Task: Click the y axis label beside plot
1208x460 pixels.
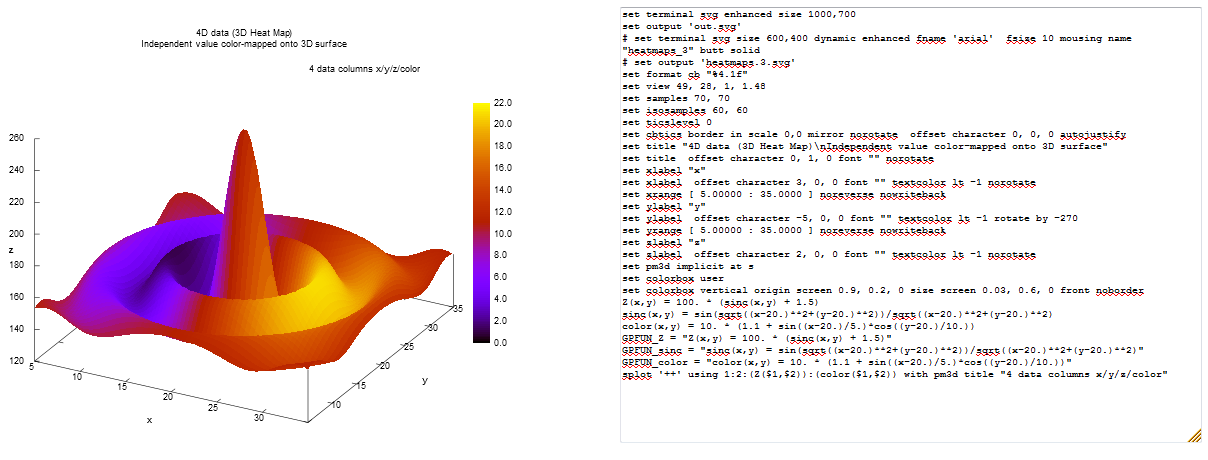Action: [x=424, y=380]
